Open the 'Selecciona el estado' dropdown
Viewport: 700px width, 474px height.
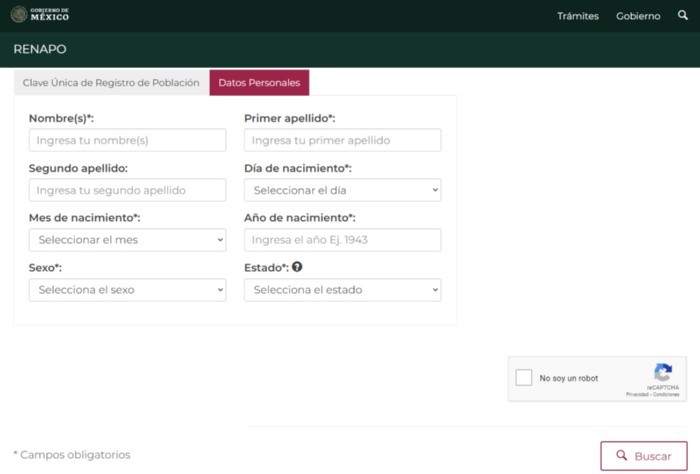pyautogui.click(x=342, y=290)
